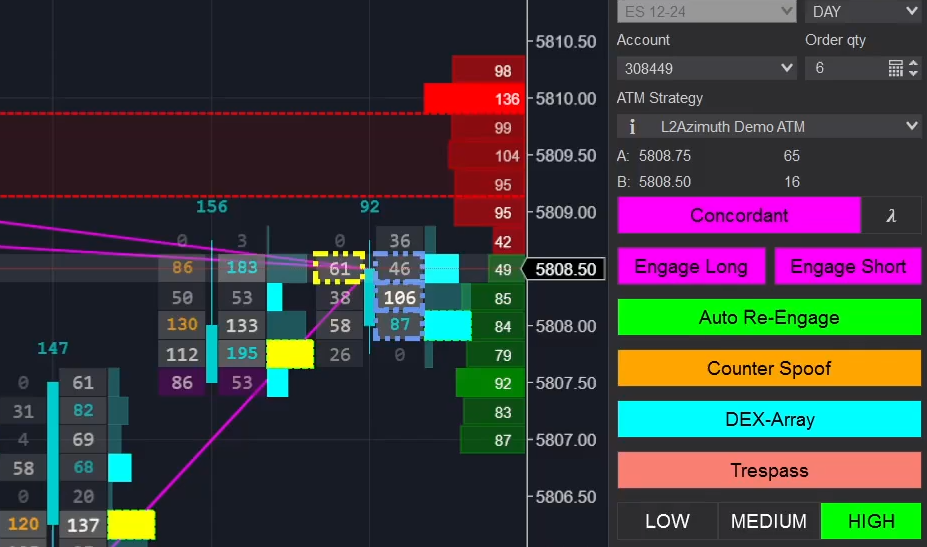927x547 pixels.
Task: Open the L2Azimuth Demo ATM strategy dropdown
Action: [768, 127]
